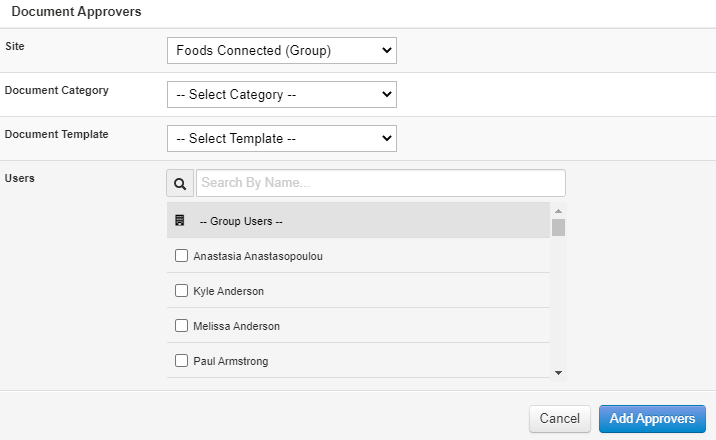This screenshot has height=440, width=716.
Task: Click the 'Kyle Anderson' name text
Action: click(x=228, y=291)
